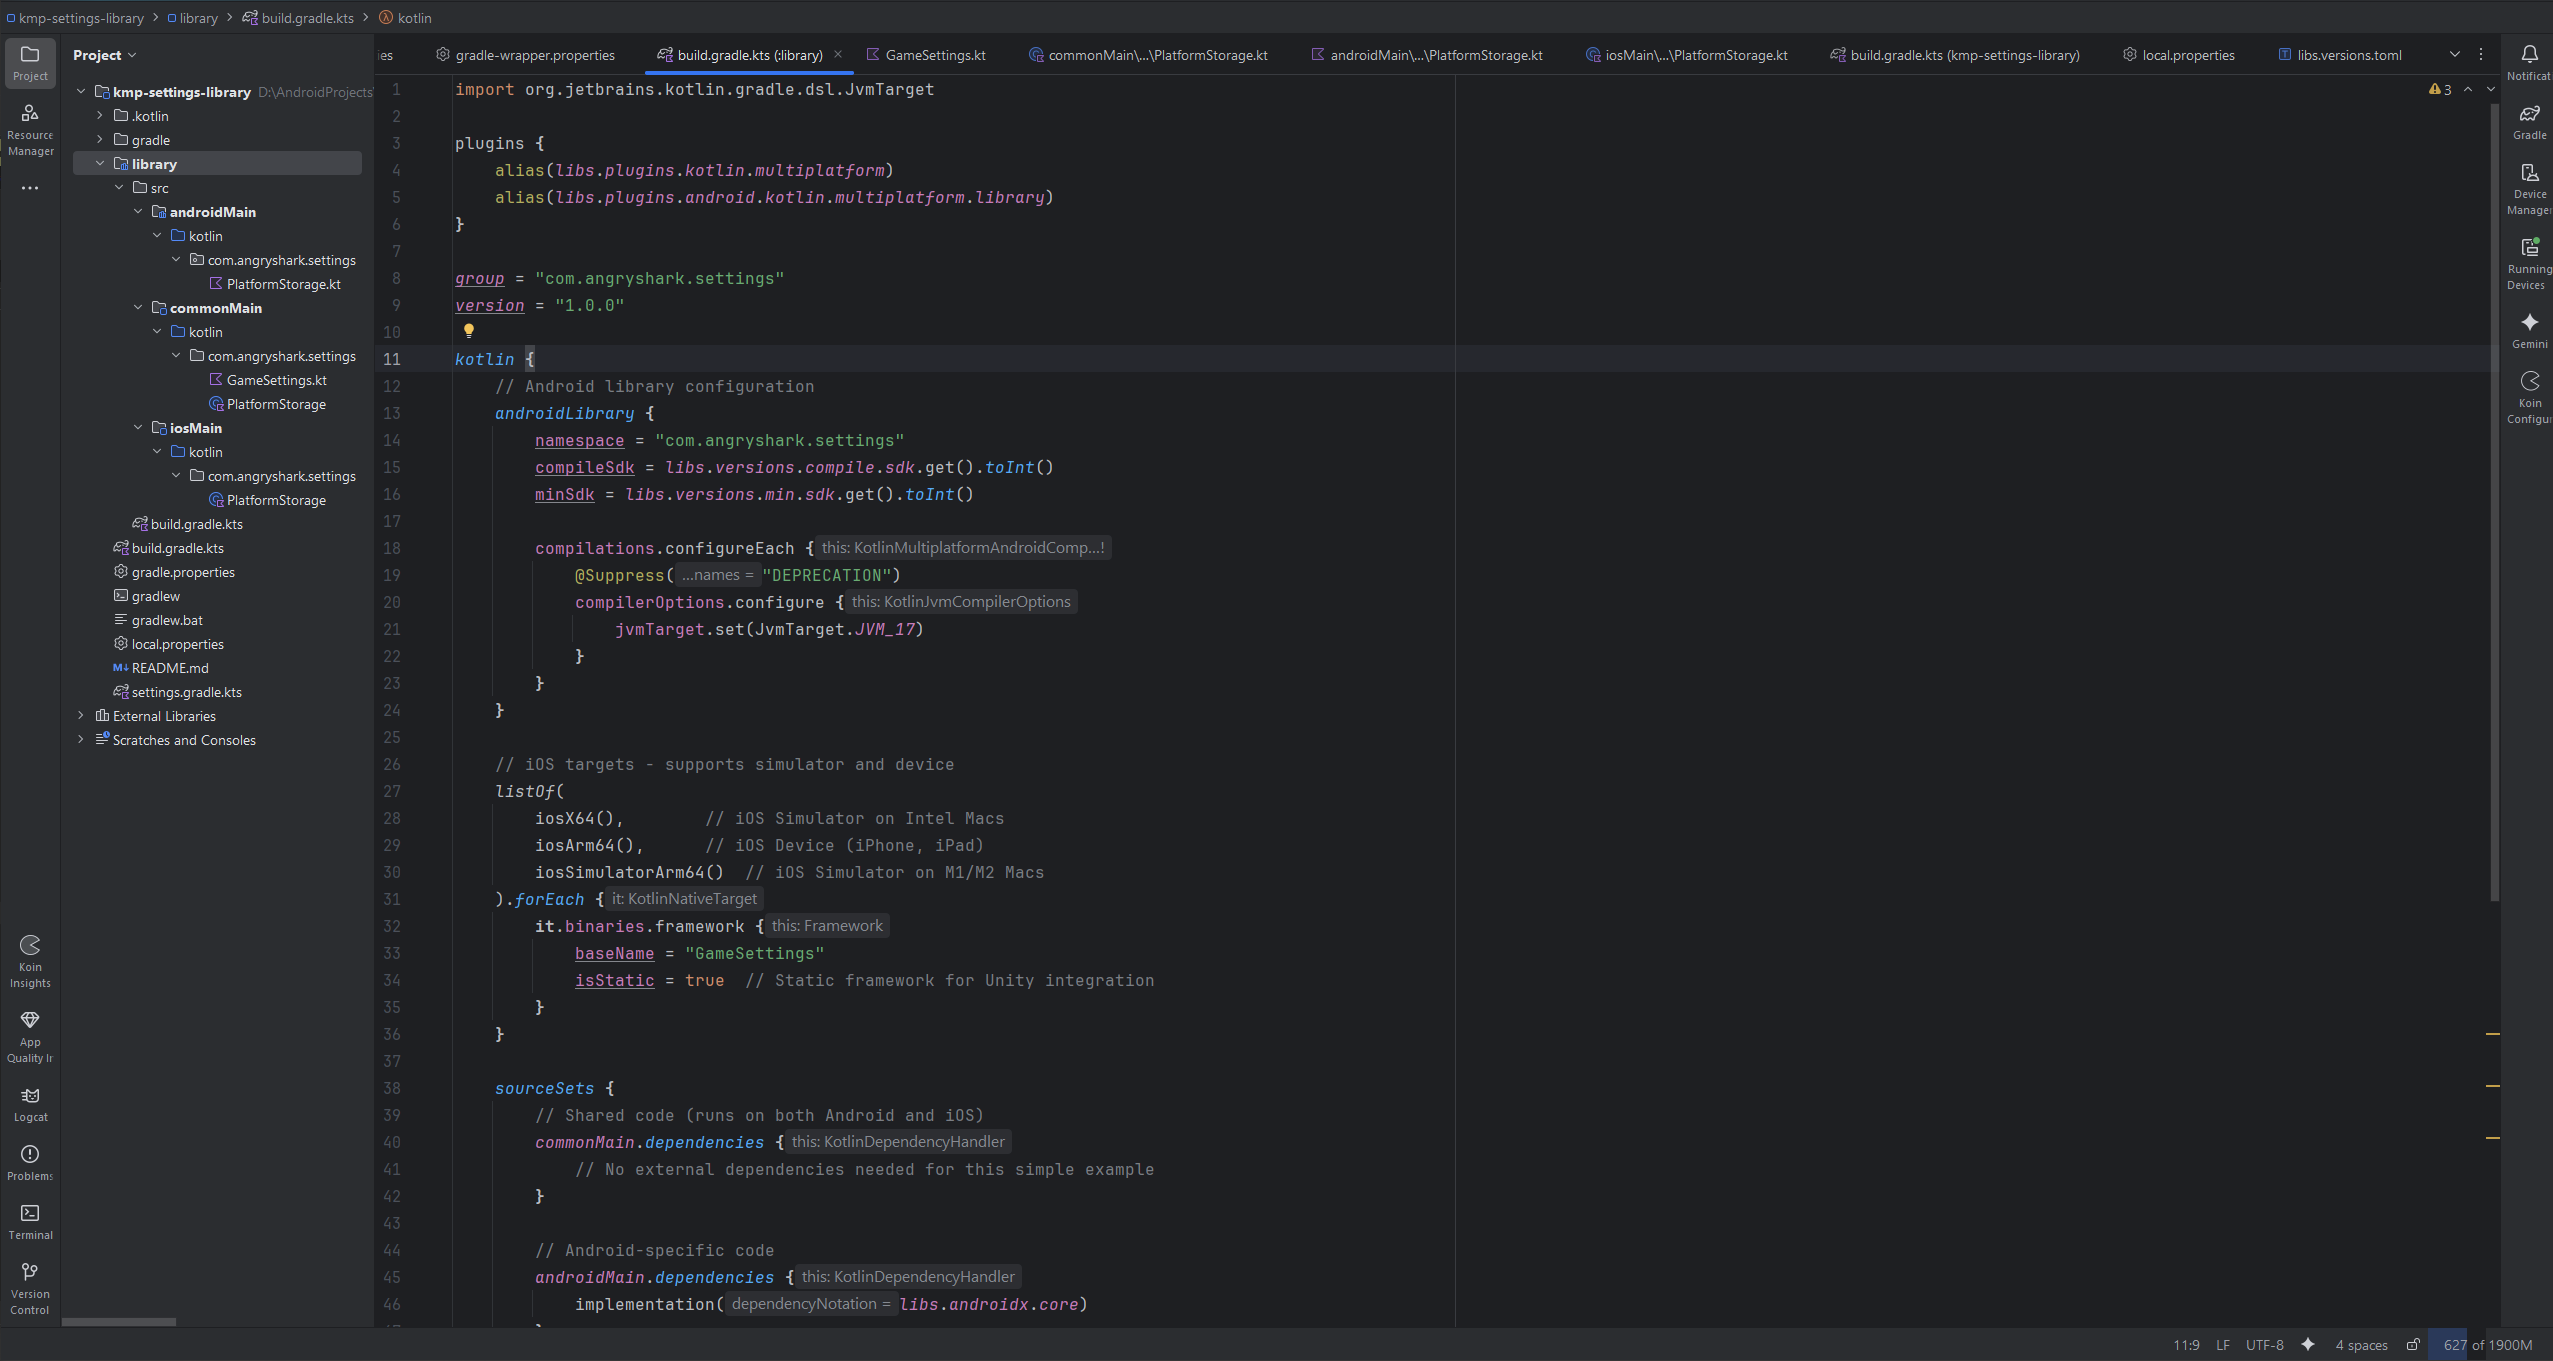Open the Running Devices panel
The width and height of the screenshot is (2553, 1361).
[x=2529, y=260]
